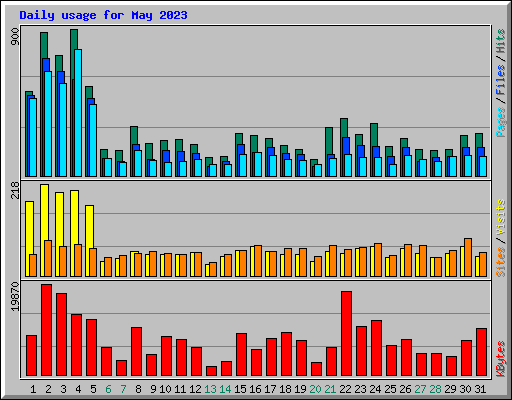Click day 19 on the x-axis
The width and height of the screenshot is (512, 400).
pyautogui.click(x=300, y=389)
